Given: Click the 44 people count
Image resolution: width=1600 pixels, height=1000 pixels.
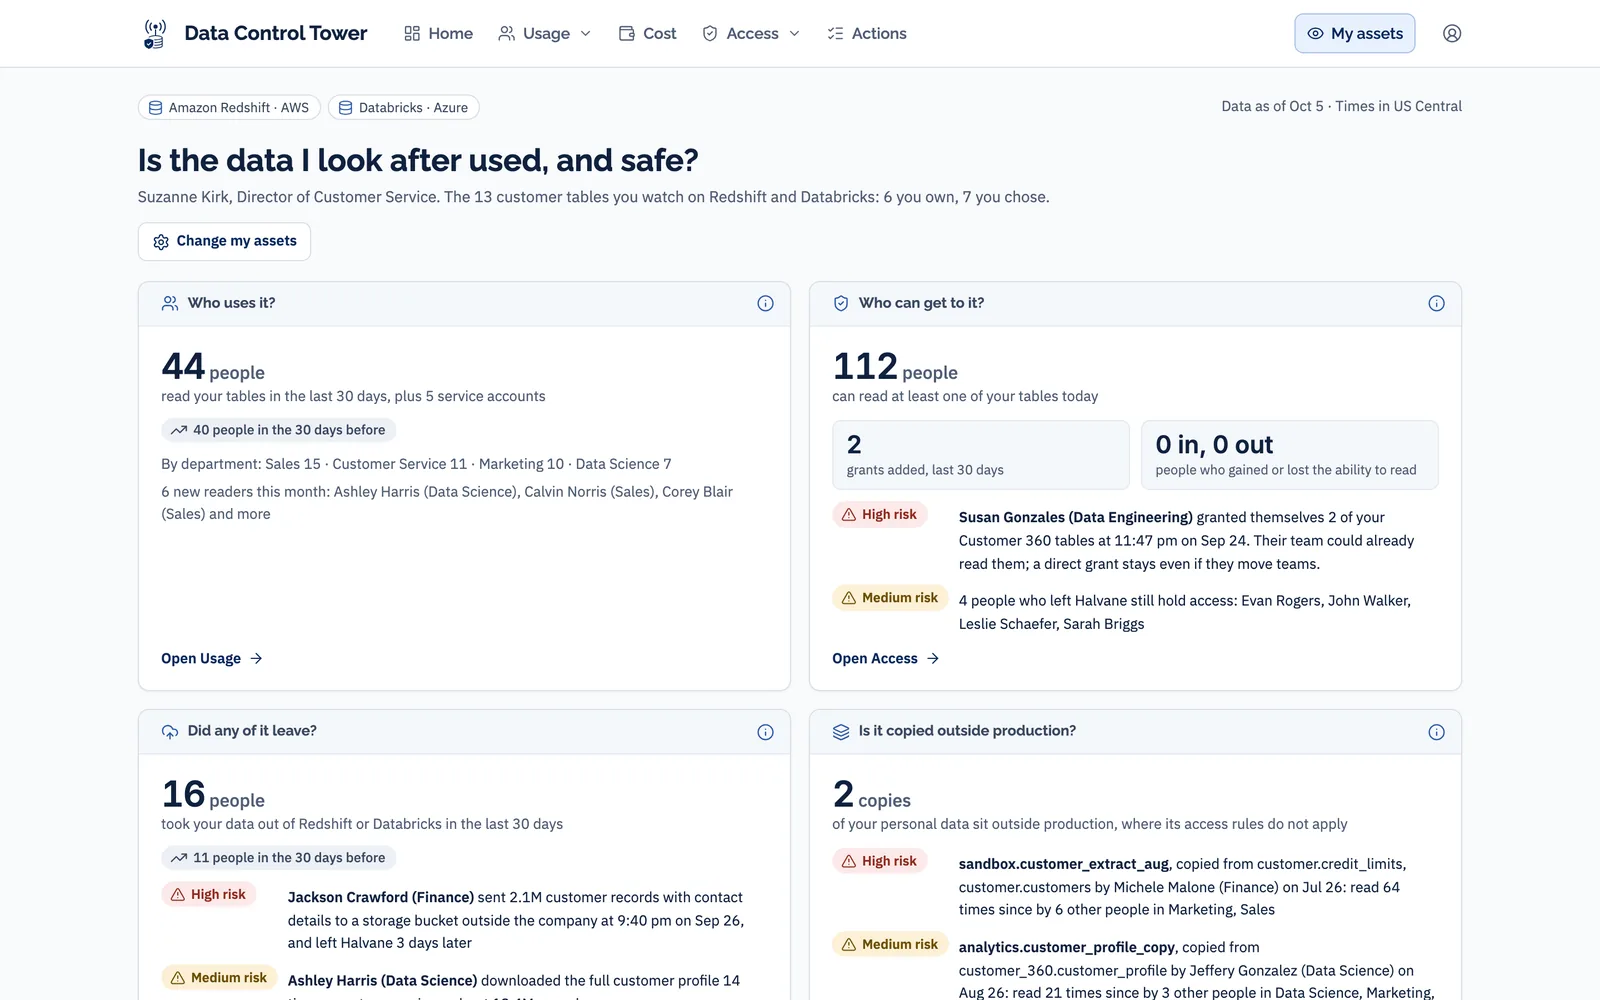Looking at the screenshot, I should coord(213,367).
